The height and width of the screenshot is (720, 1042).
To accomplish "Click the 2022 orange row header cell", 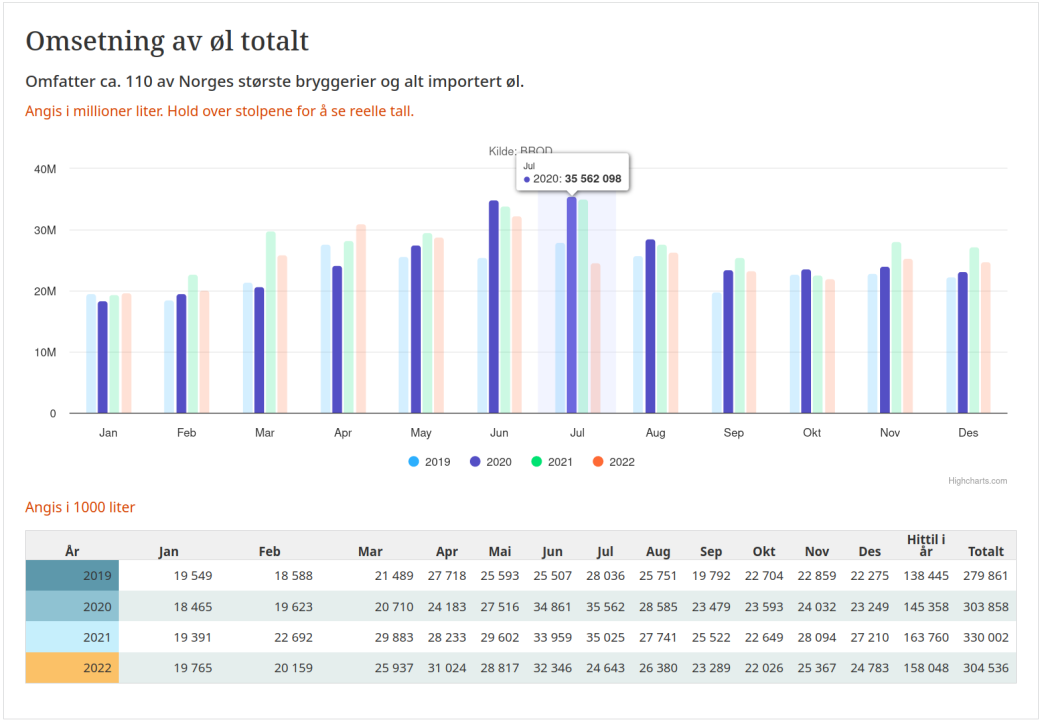I will pyautogui.click(x=72, y=668).
